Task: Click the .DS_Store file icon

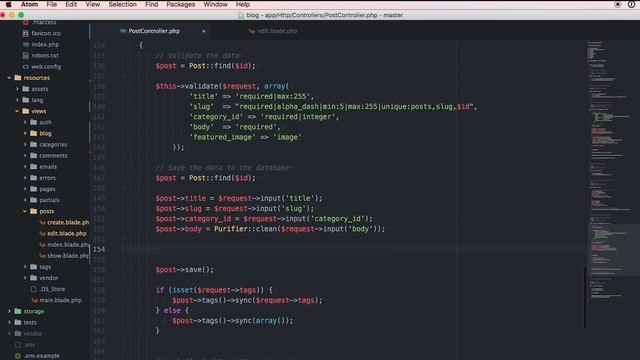Action: pyautogui.click(x=33, y=289)
